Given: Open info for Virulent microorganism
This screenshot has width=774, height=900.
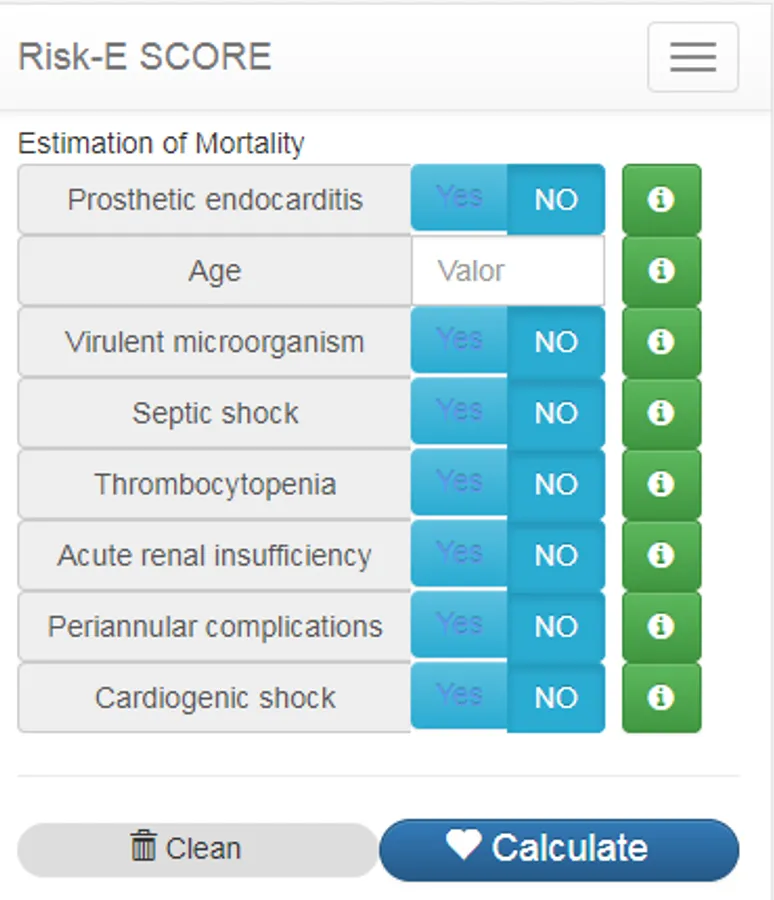Looking at the screenshot, I should 661,342.
